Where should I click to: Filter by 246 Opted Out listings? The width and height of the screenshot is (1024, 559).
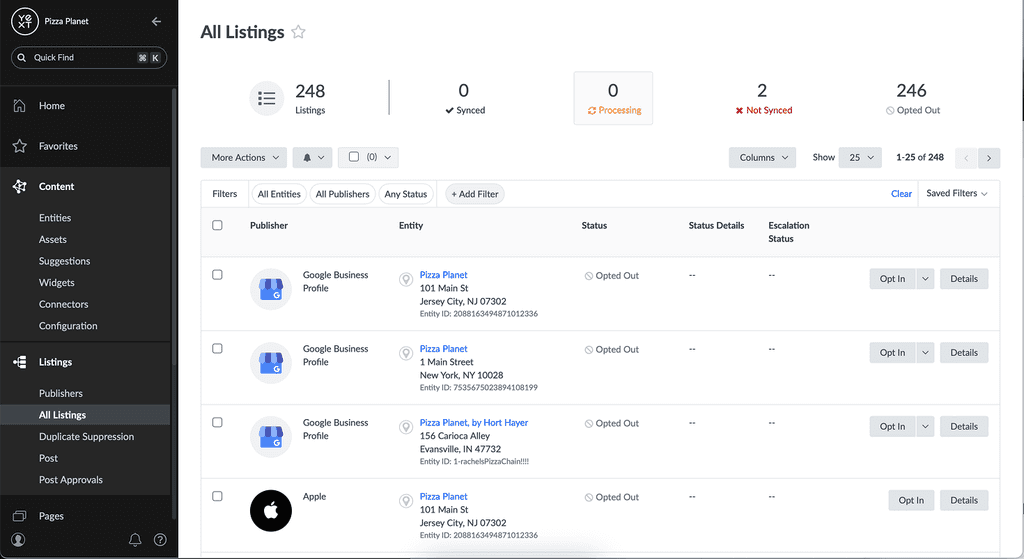[912, 99]
